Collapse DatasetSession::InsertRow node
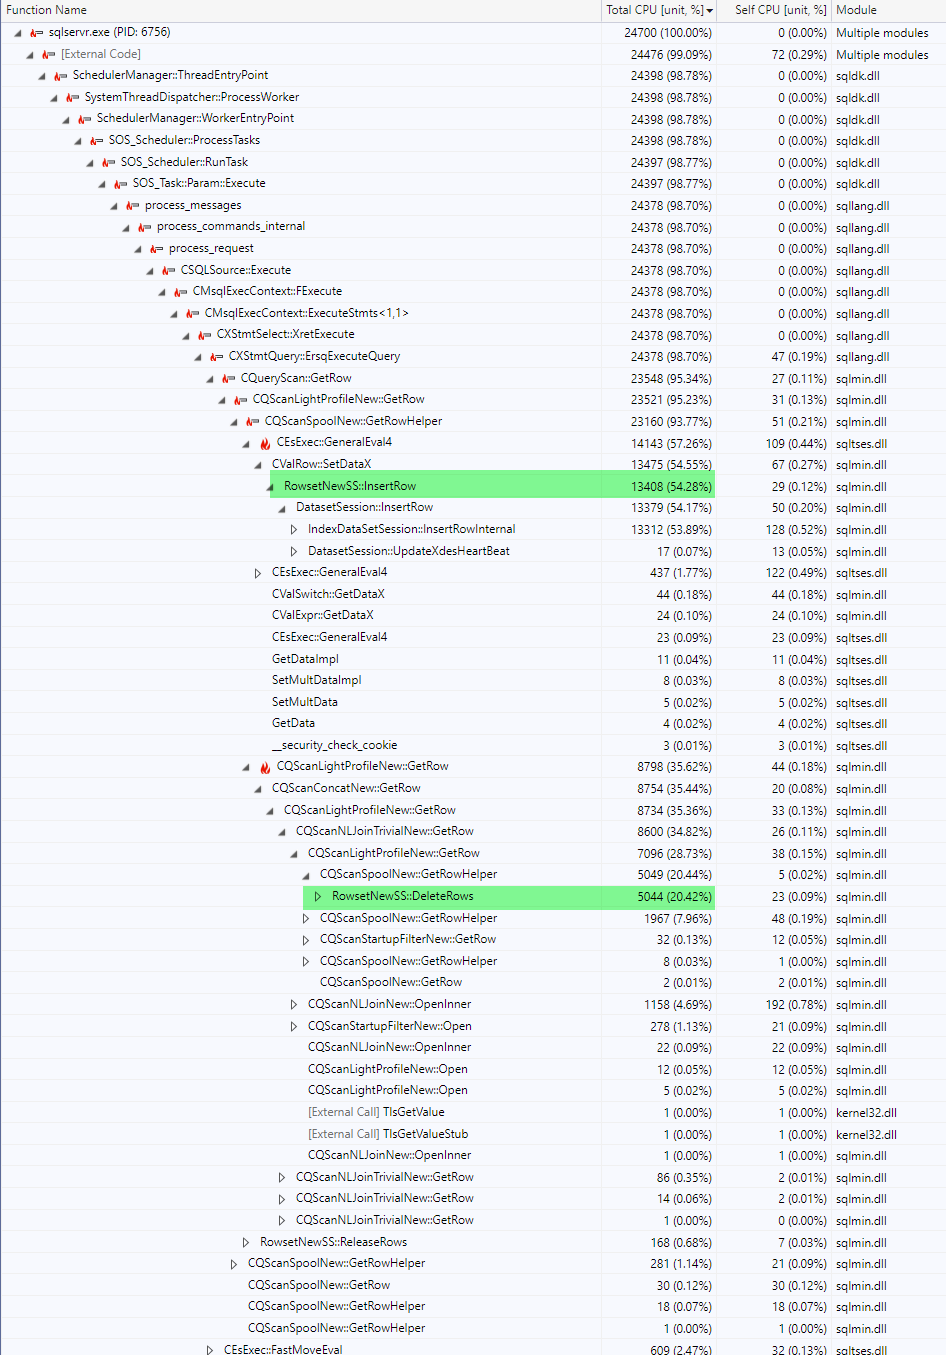This screenshot has width=946, height=1355. 282,508
